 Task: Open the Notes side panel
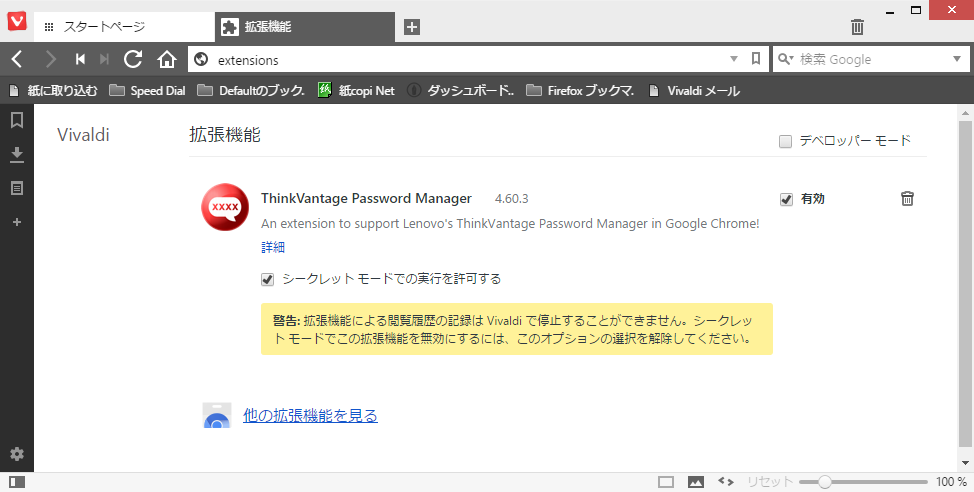17,188
